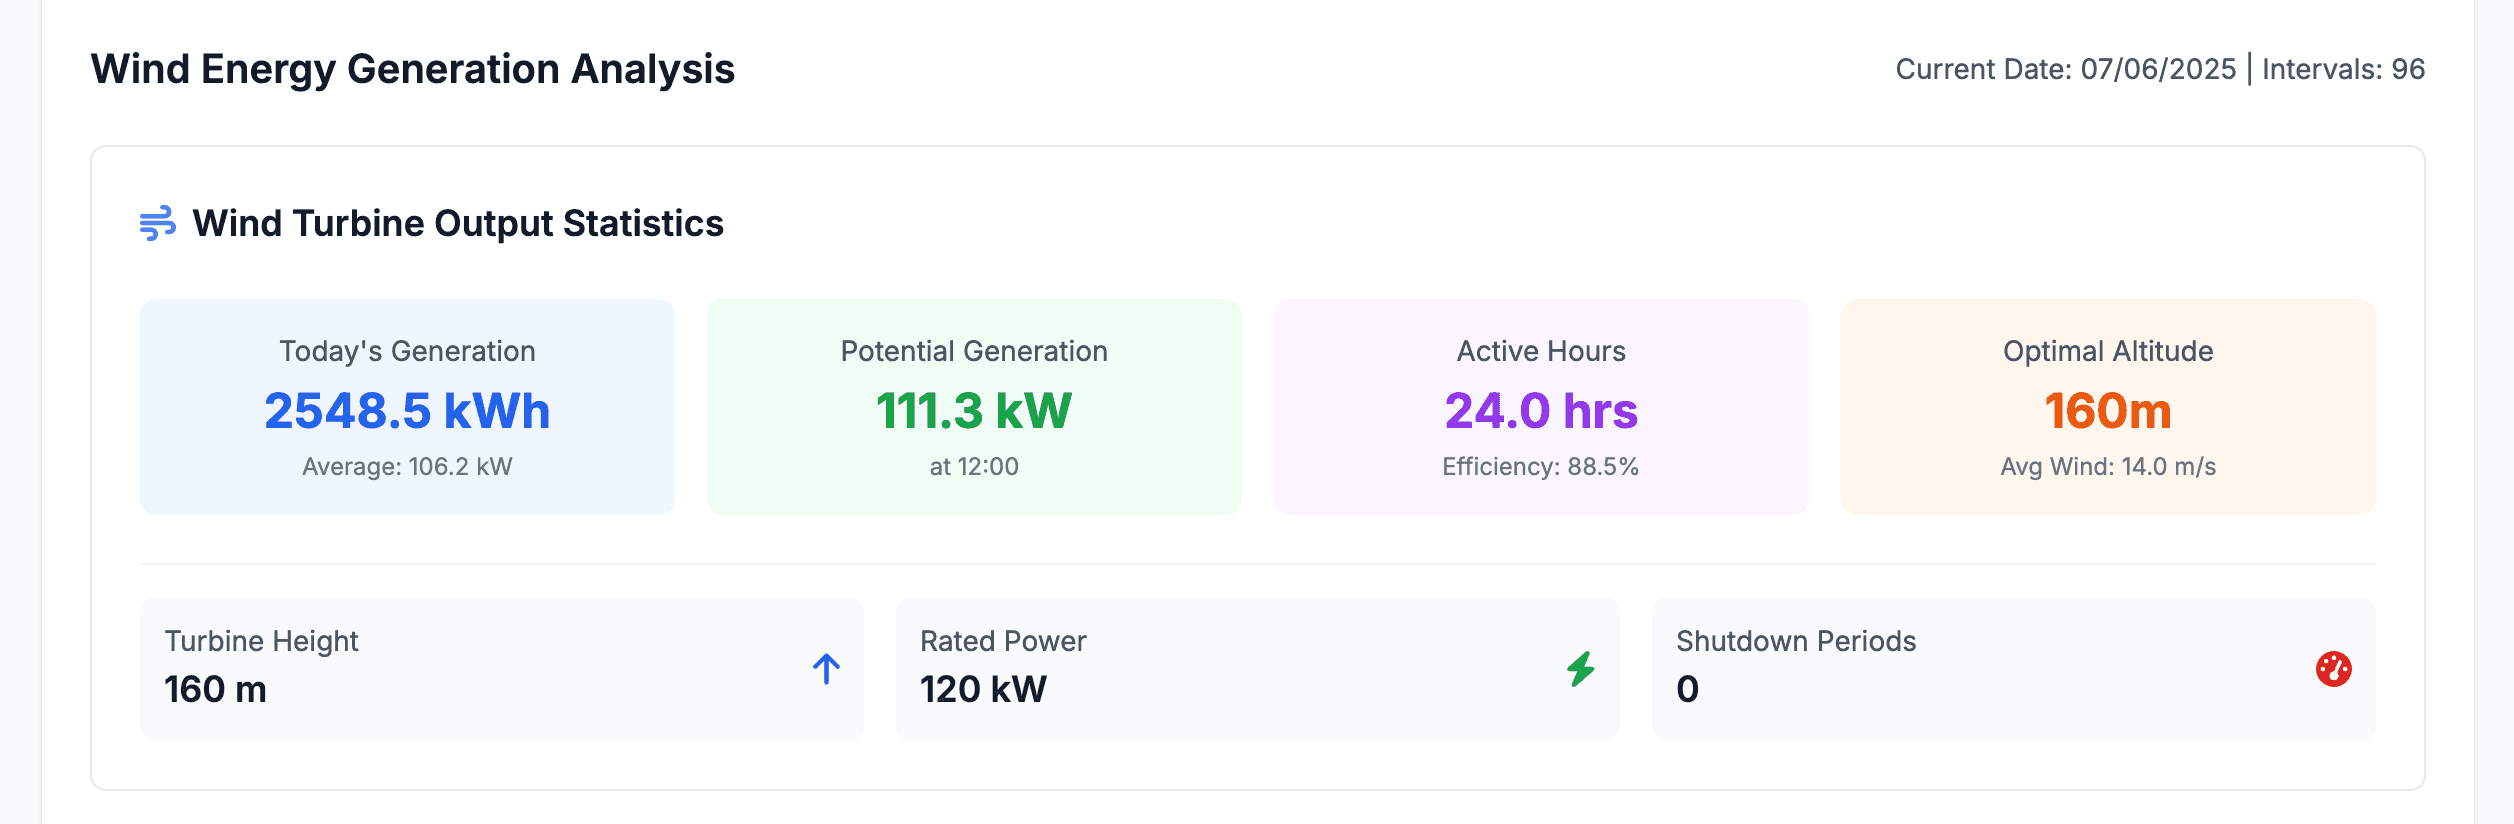The height and width of the screenshot is (824, 2514).
Task: Click the Shutdown Periods value 0
Action: point(1687,689)
